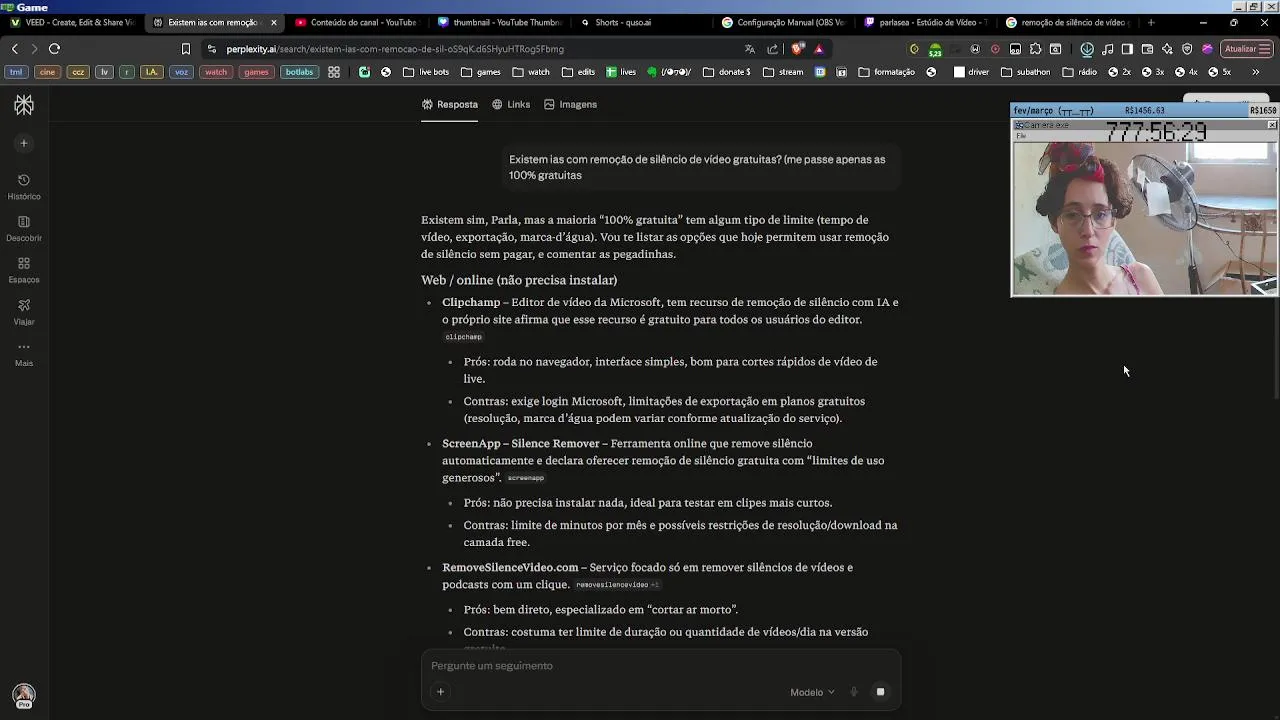Open Leo AI sparkle icon

[1167, 48]
